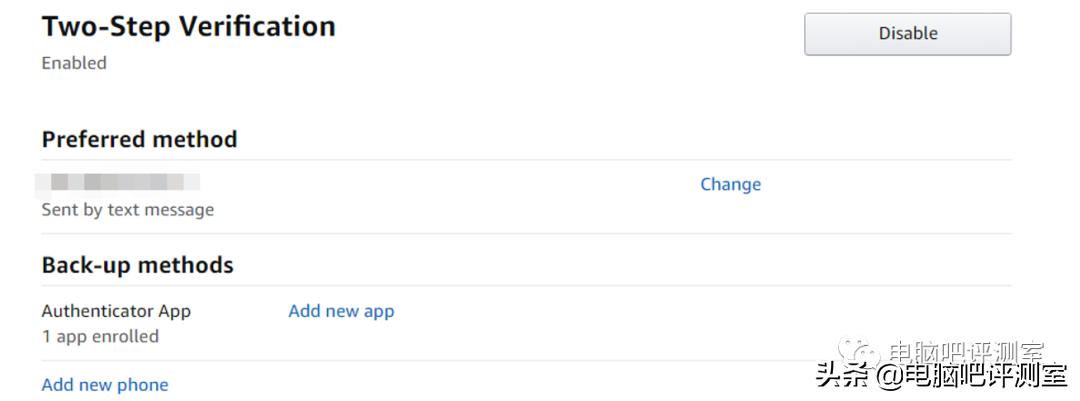Click the Authenticator App label
Screen dimensions: 1080x401
(x=116, y=311)
